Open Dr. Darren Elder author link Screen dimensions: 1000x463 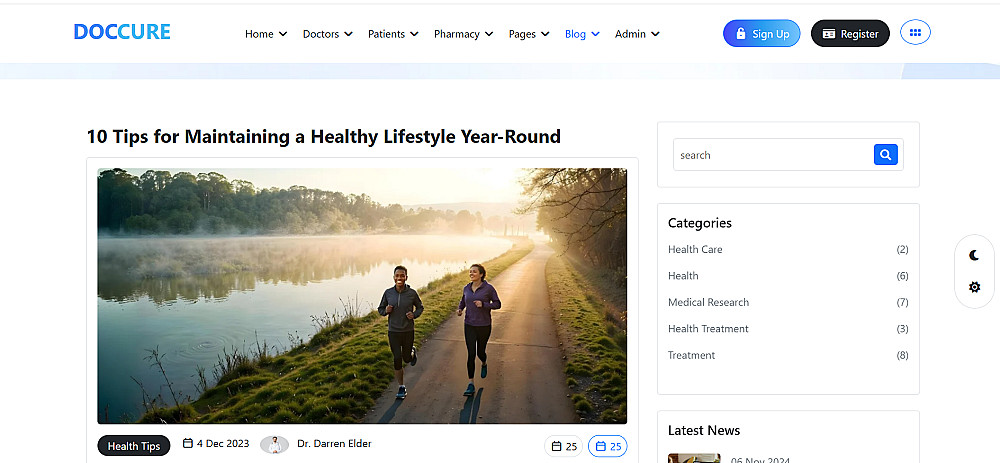[334, 443]
